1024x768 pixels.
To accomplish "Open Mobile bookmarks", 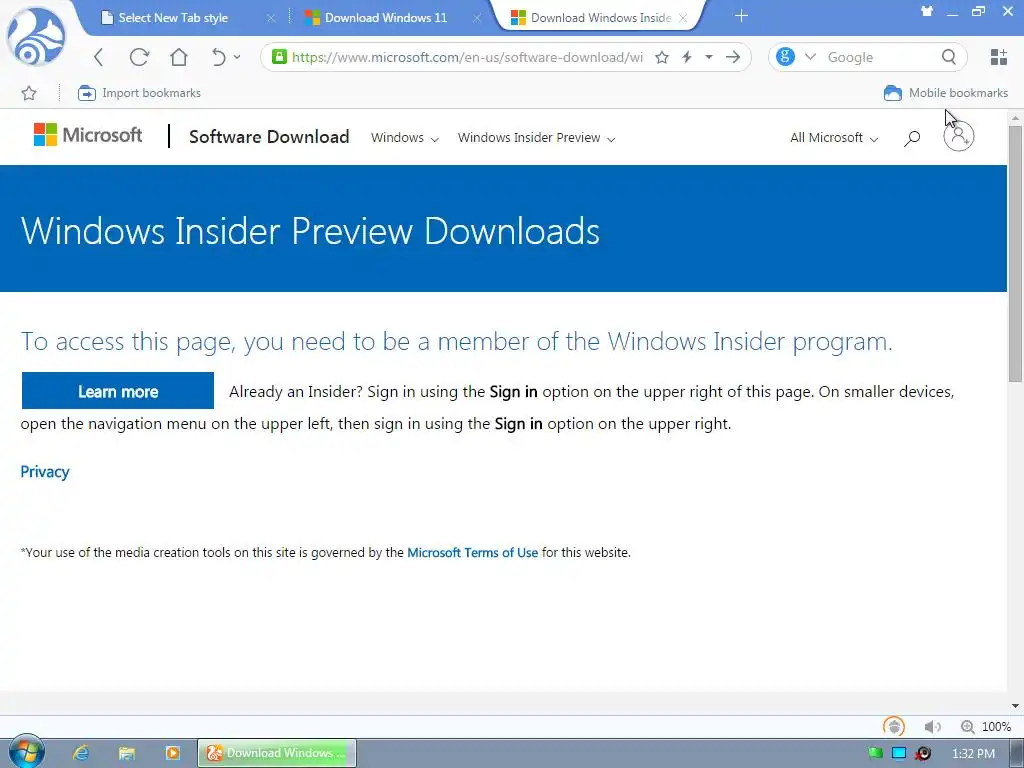I will [x=946, y=93].
